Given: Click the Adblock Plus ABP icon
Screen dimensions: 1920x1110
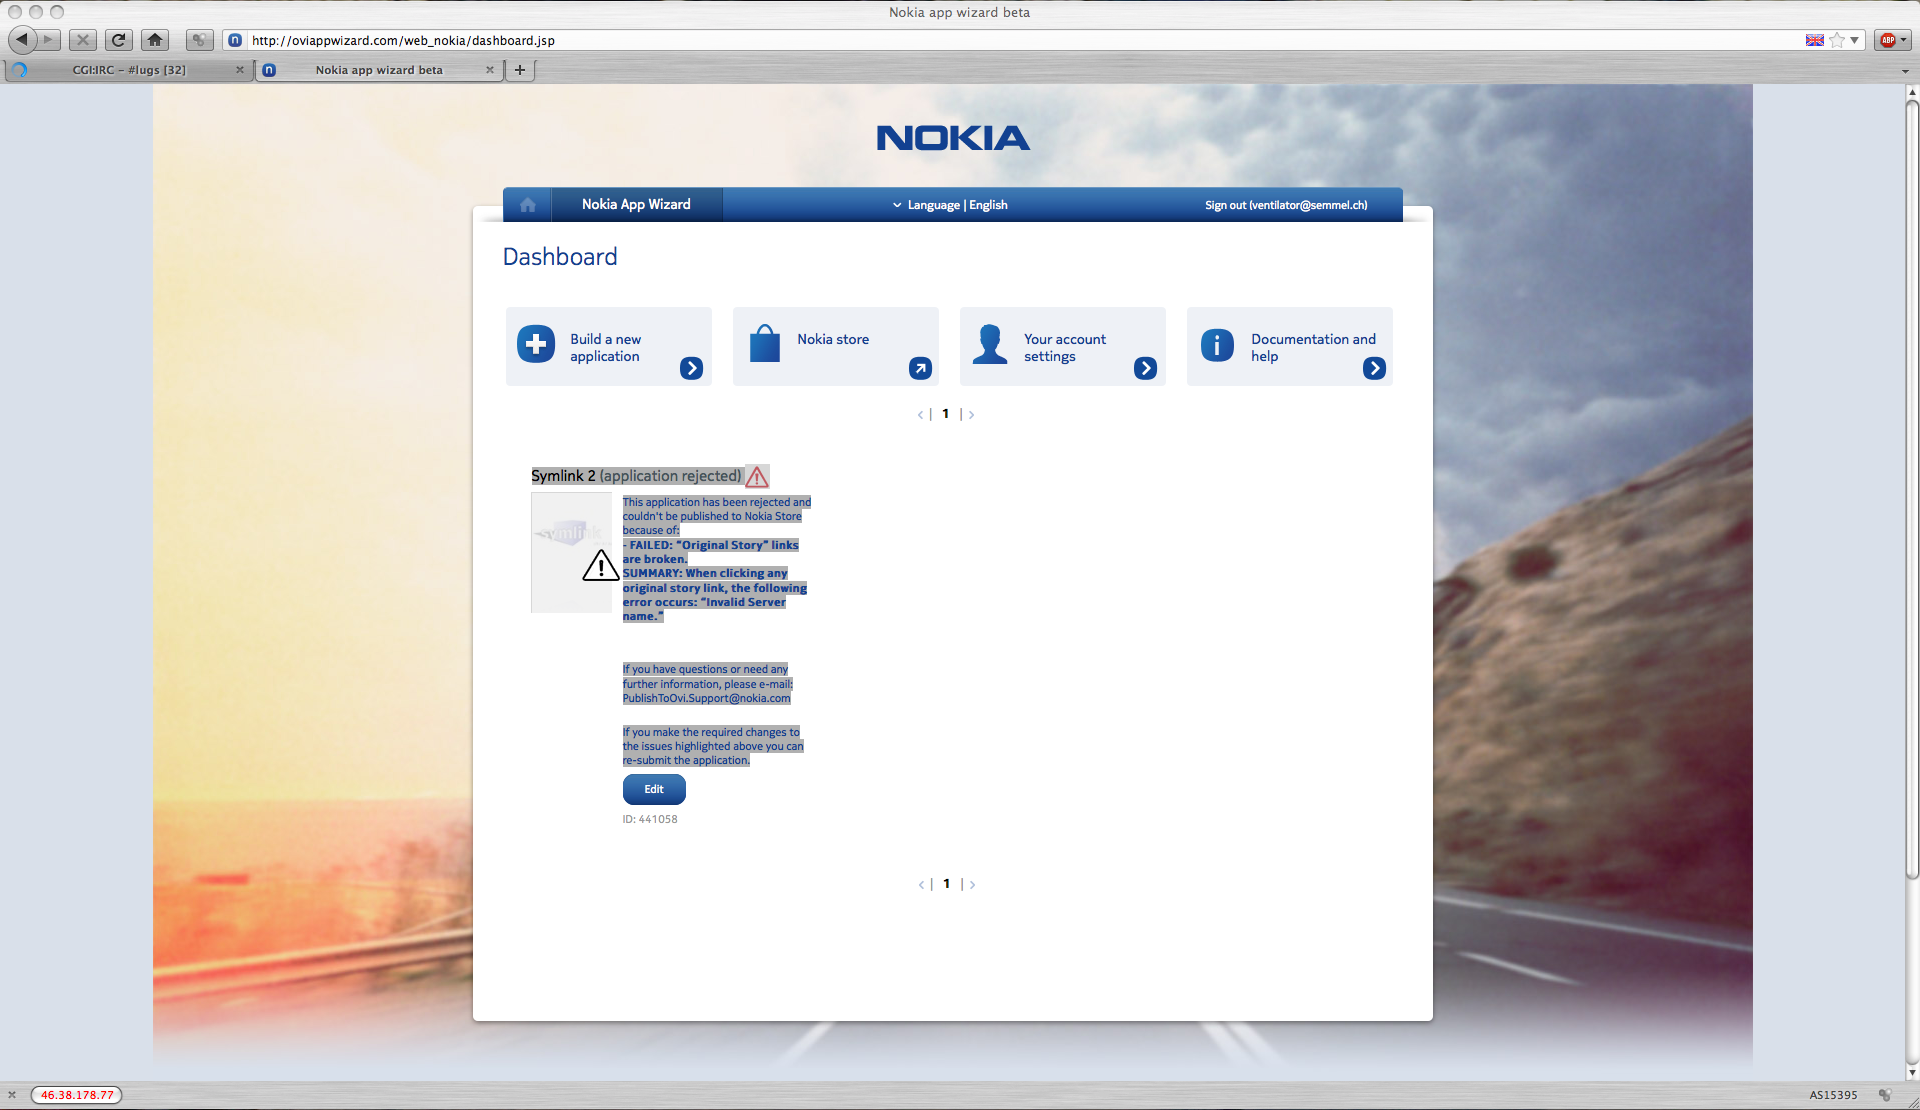Looking at the screenshot, I should tap(1888, 40).
